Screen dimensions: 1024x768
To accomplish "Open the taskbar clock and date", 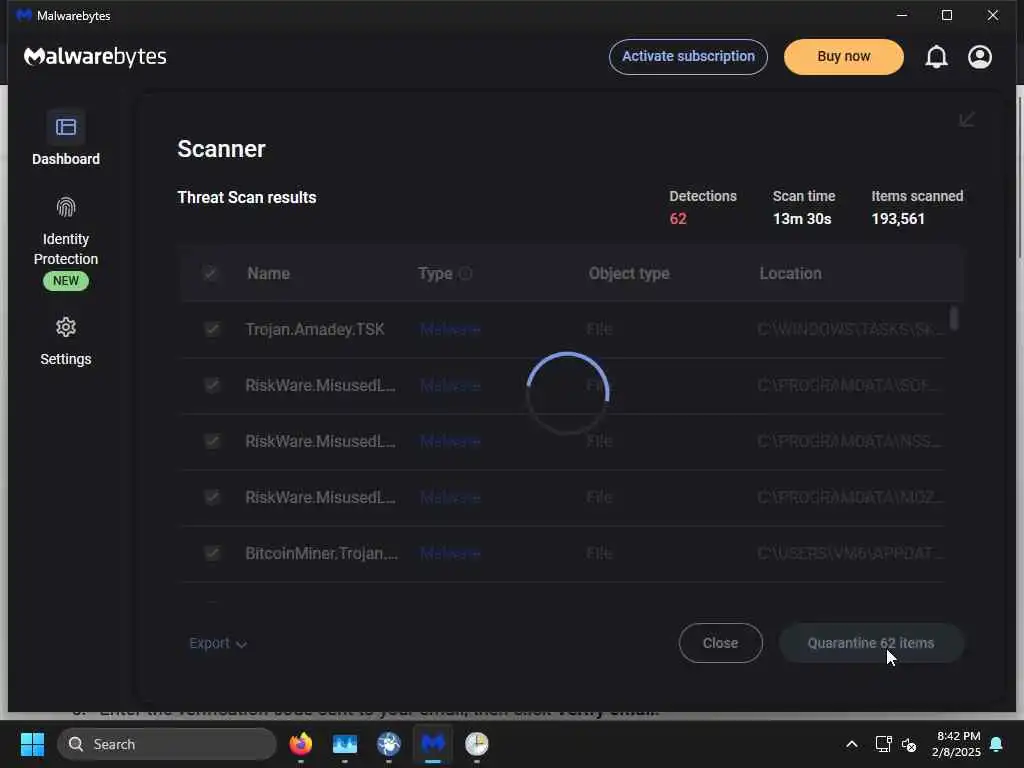I will point(957,744).
